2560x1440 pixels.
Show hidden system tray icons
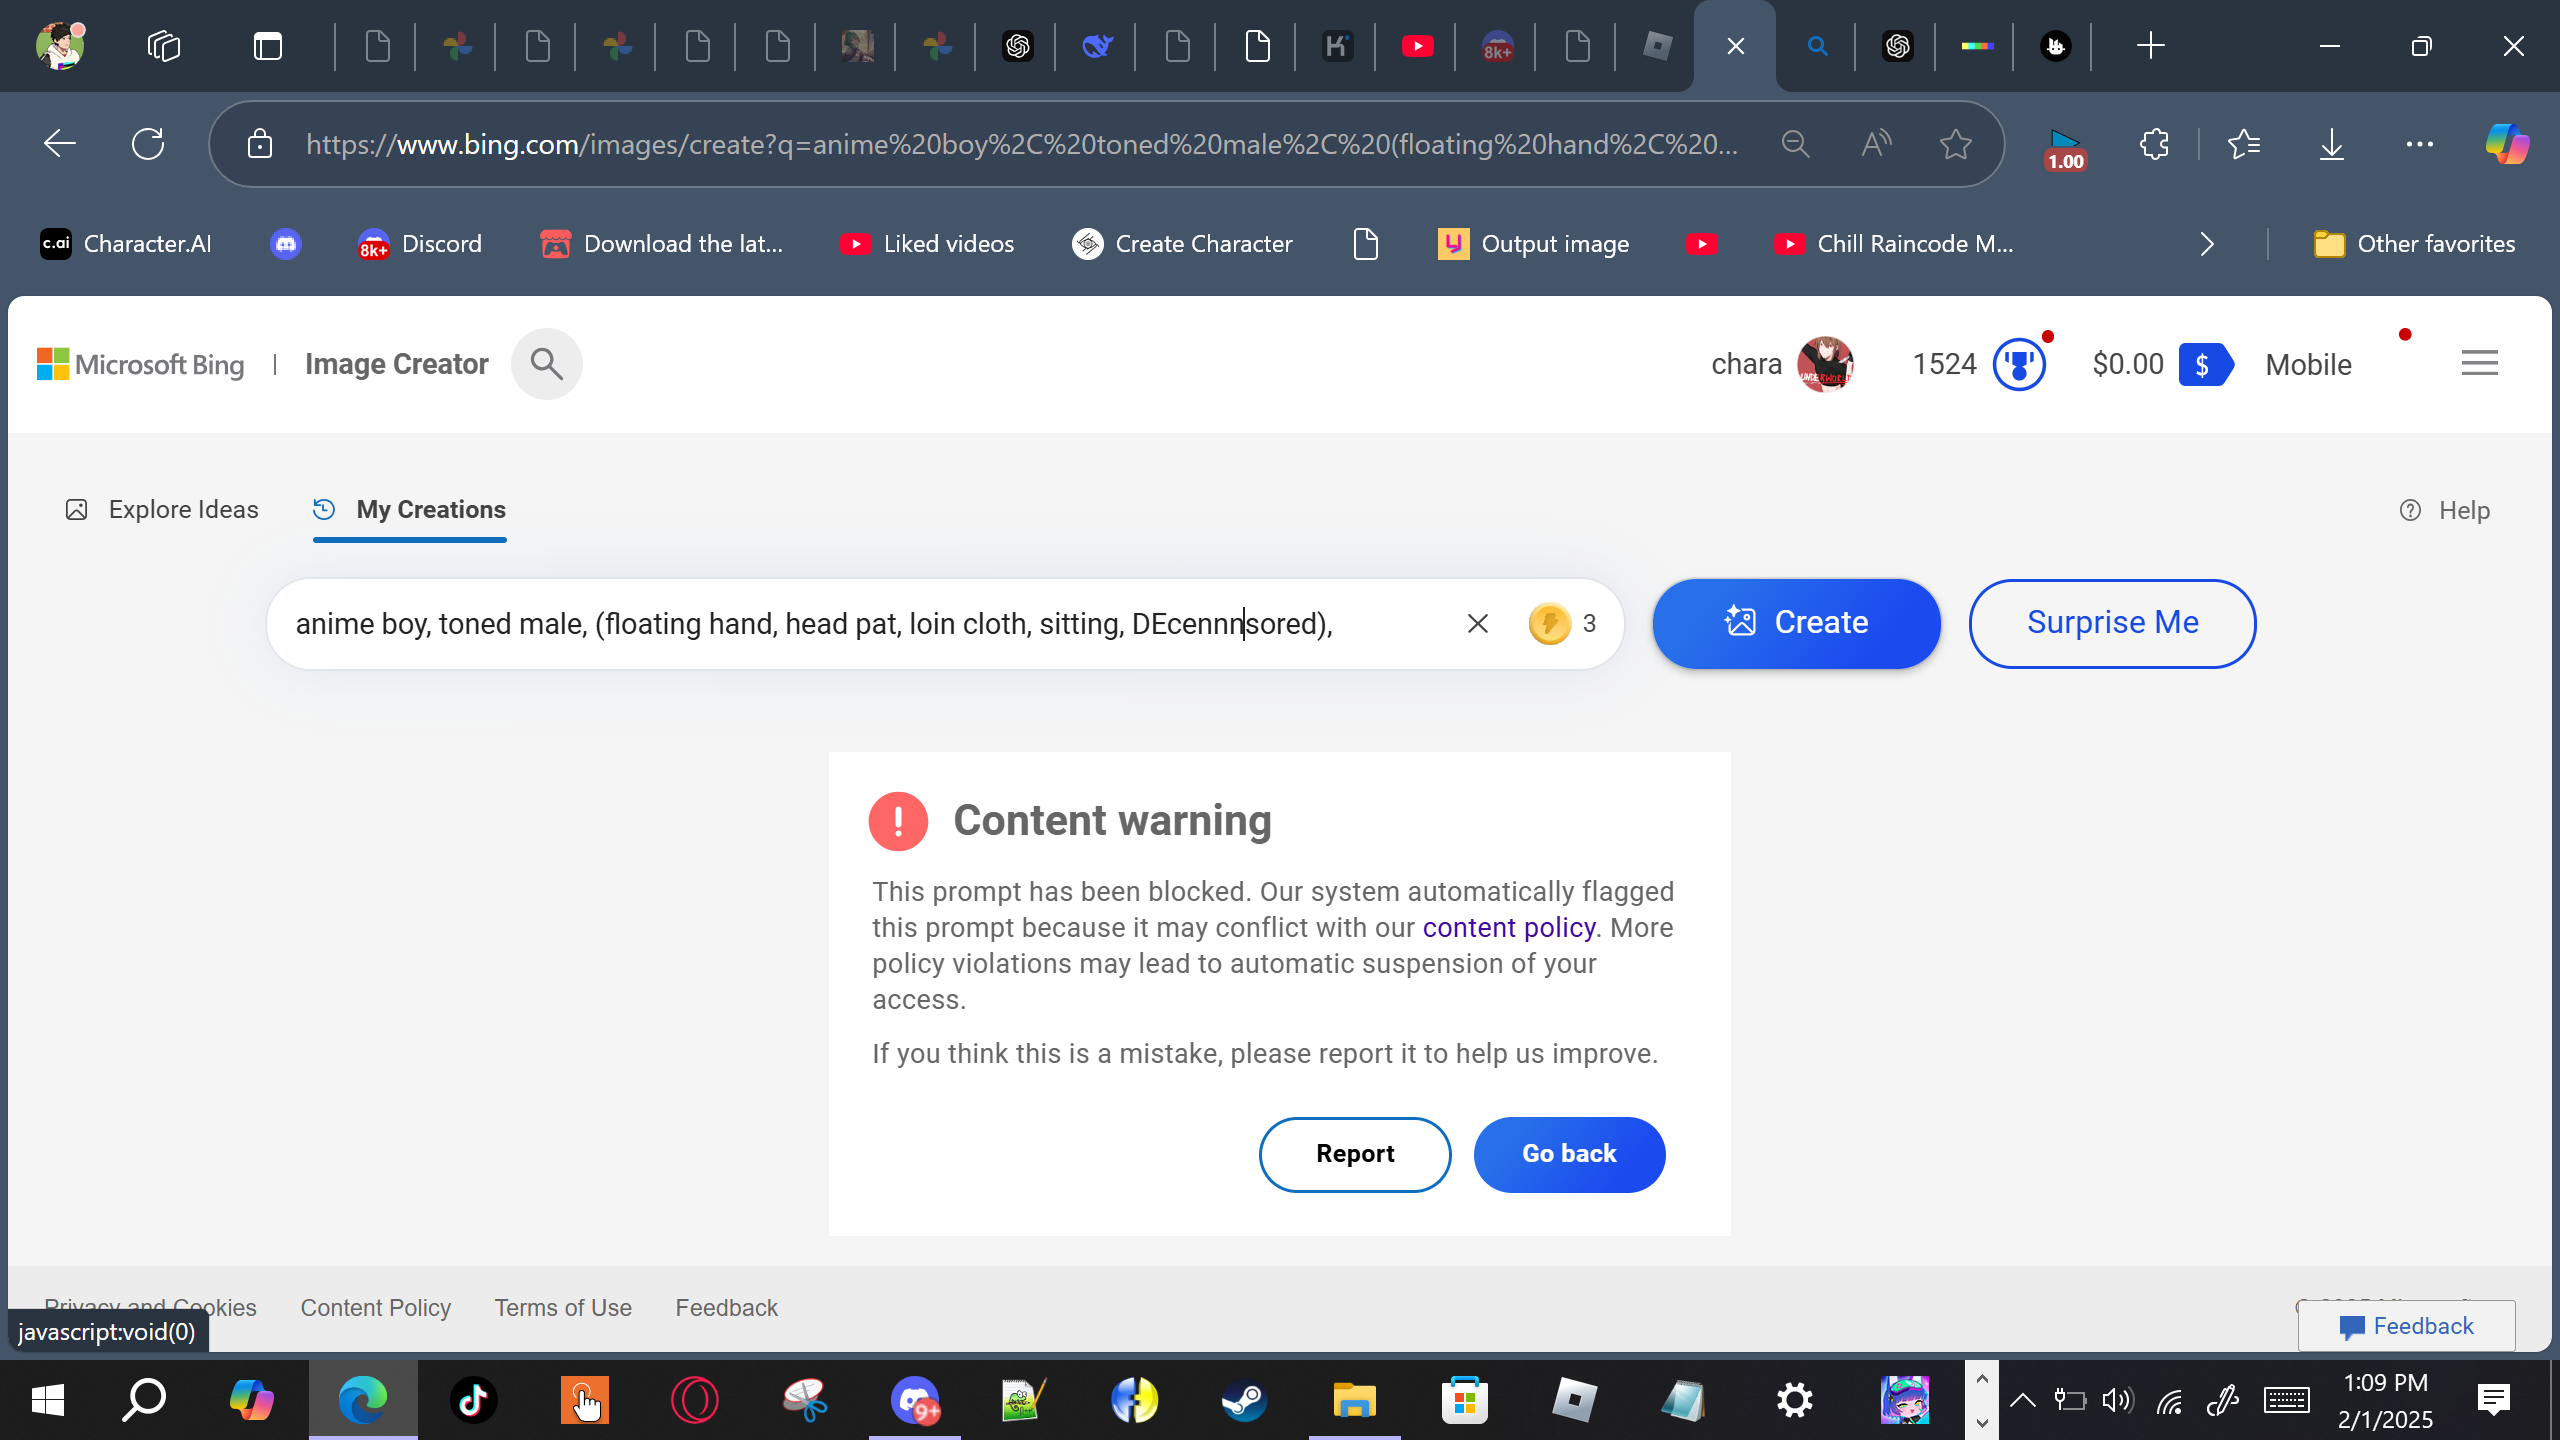coord(2022,1400)
